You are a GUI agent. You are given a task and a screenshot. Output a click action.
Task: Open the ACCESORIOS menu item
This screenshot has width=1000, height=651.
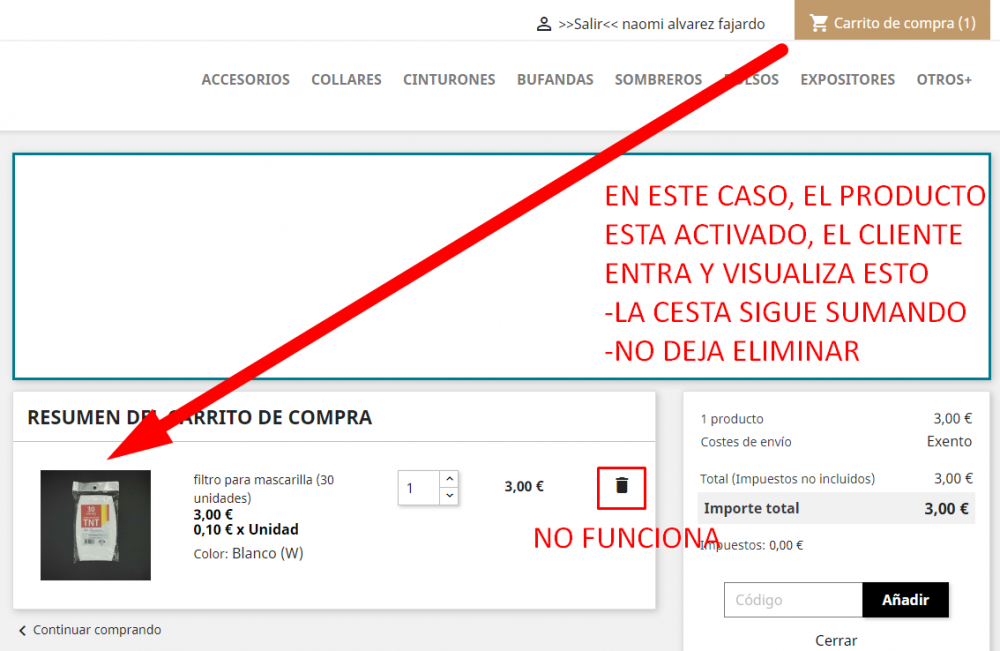tap(245, 79)
